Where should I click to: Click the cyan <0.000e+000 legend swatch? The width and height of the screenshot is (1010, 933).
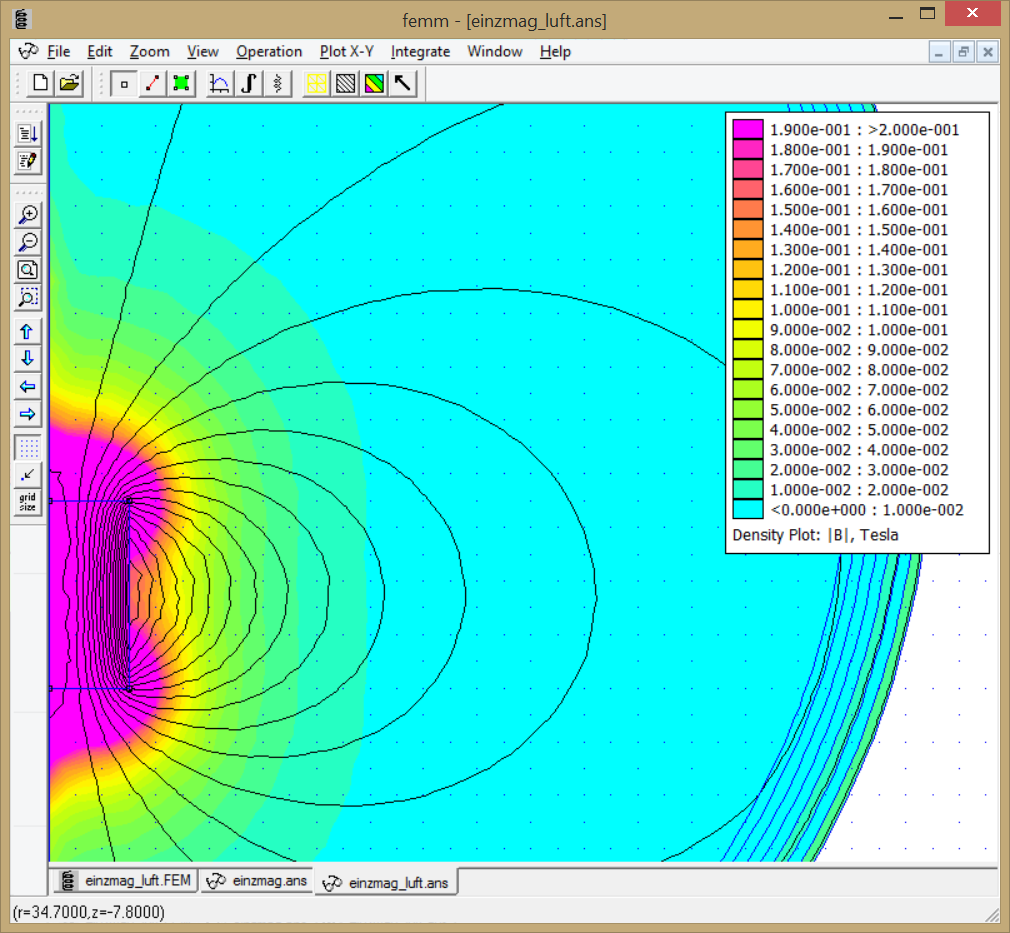(748, 510)
